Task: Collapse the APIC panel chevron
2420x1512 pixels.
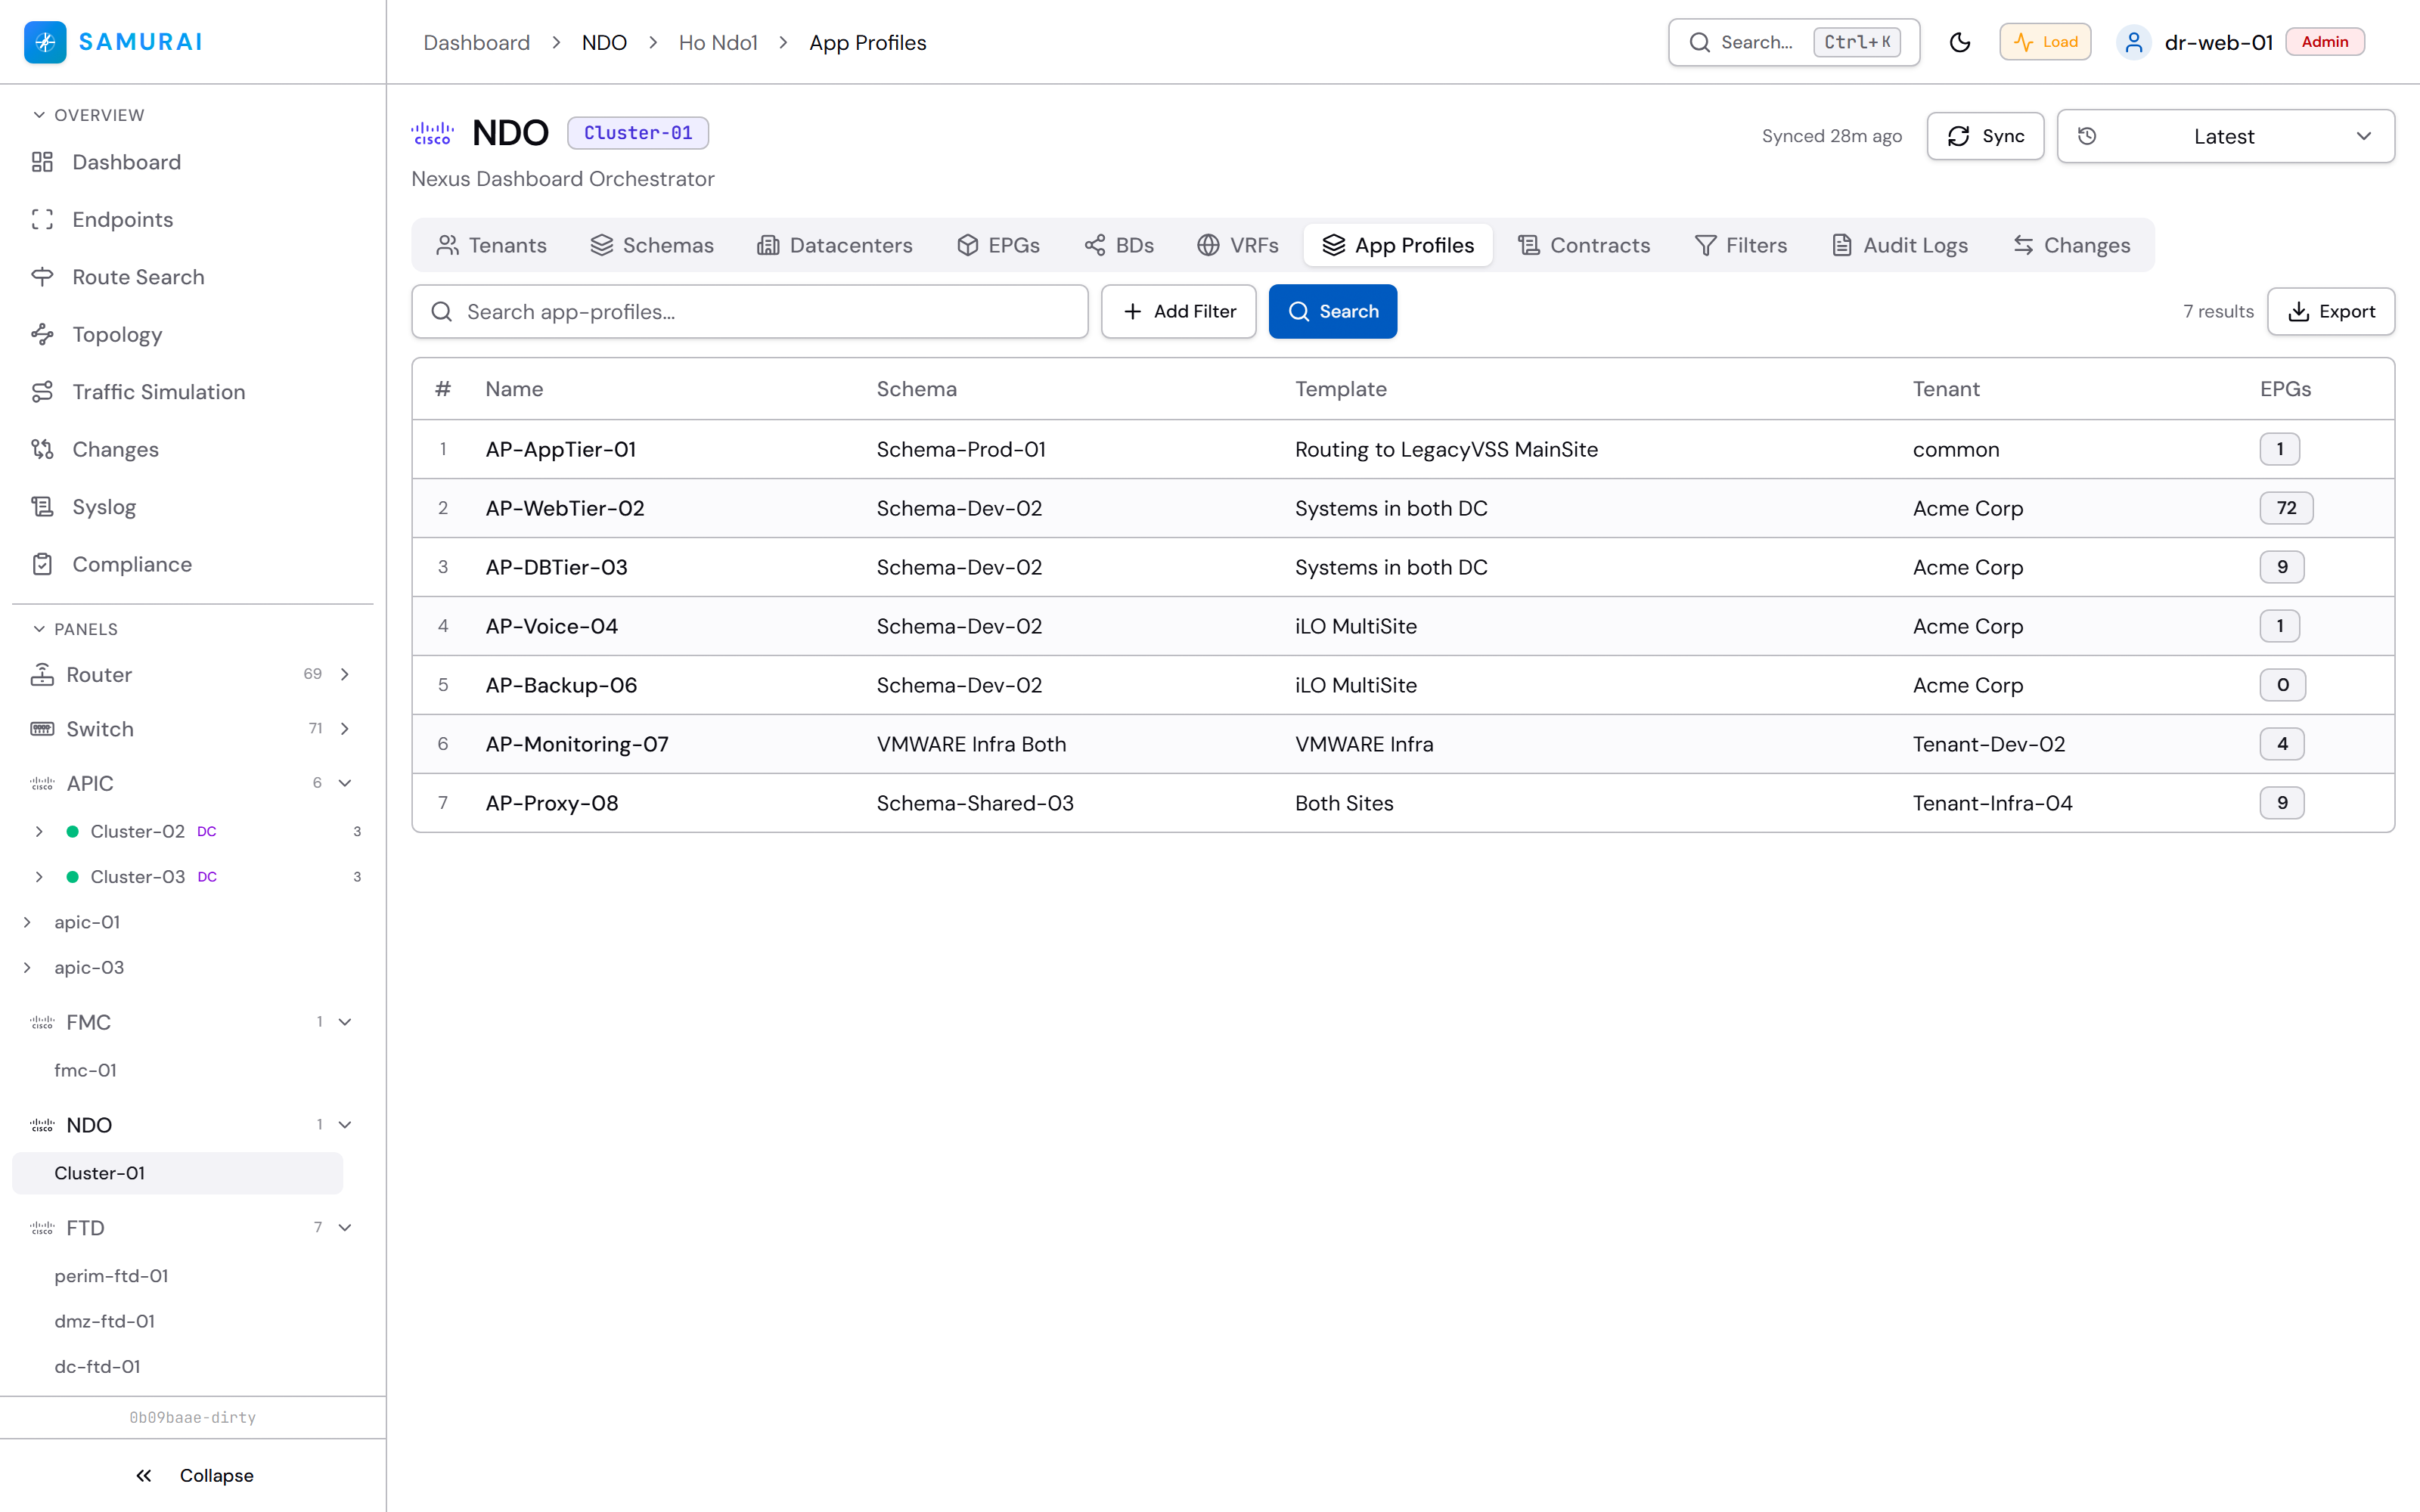Action: tap(345, 784)
